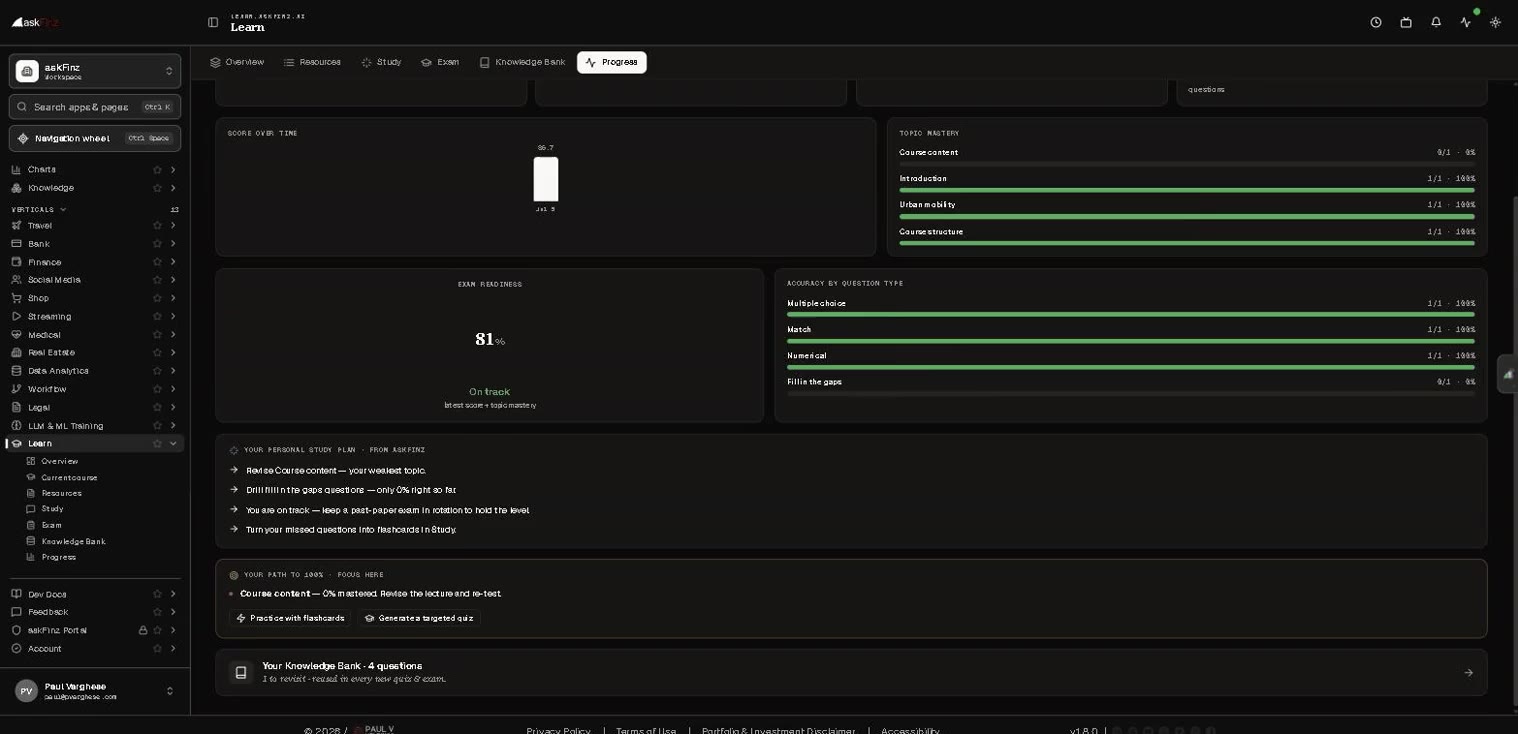The height and width of the screenshot is (734, 1518).
Task: Open Current course under Learn
Action: [69, 478]
